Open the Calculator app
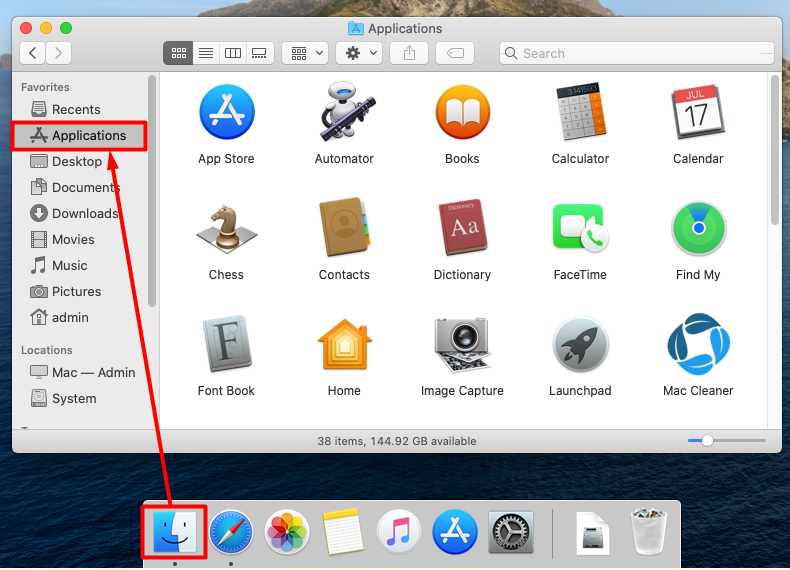Screen dimensions: 790x570 pos(580,112)
